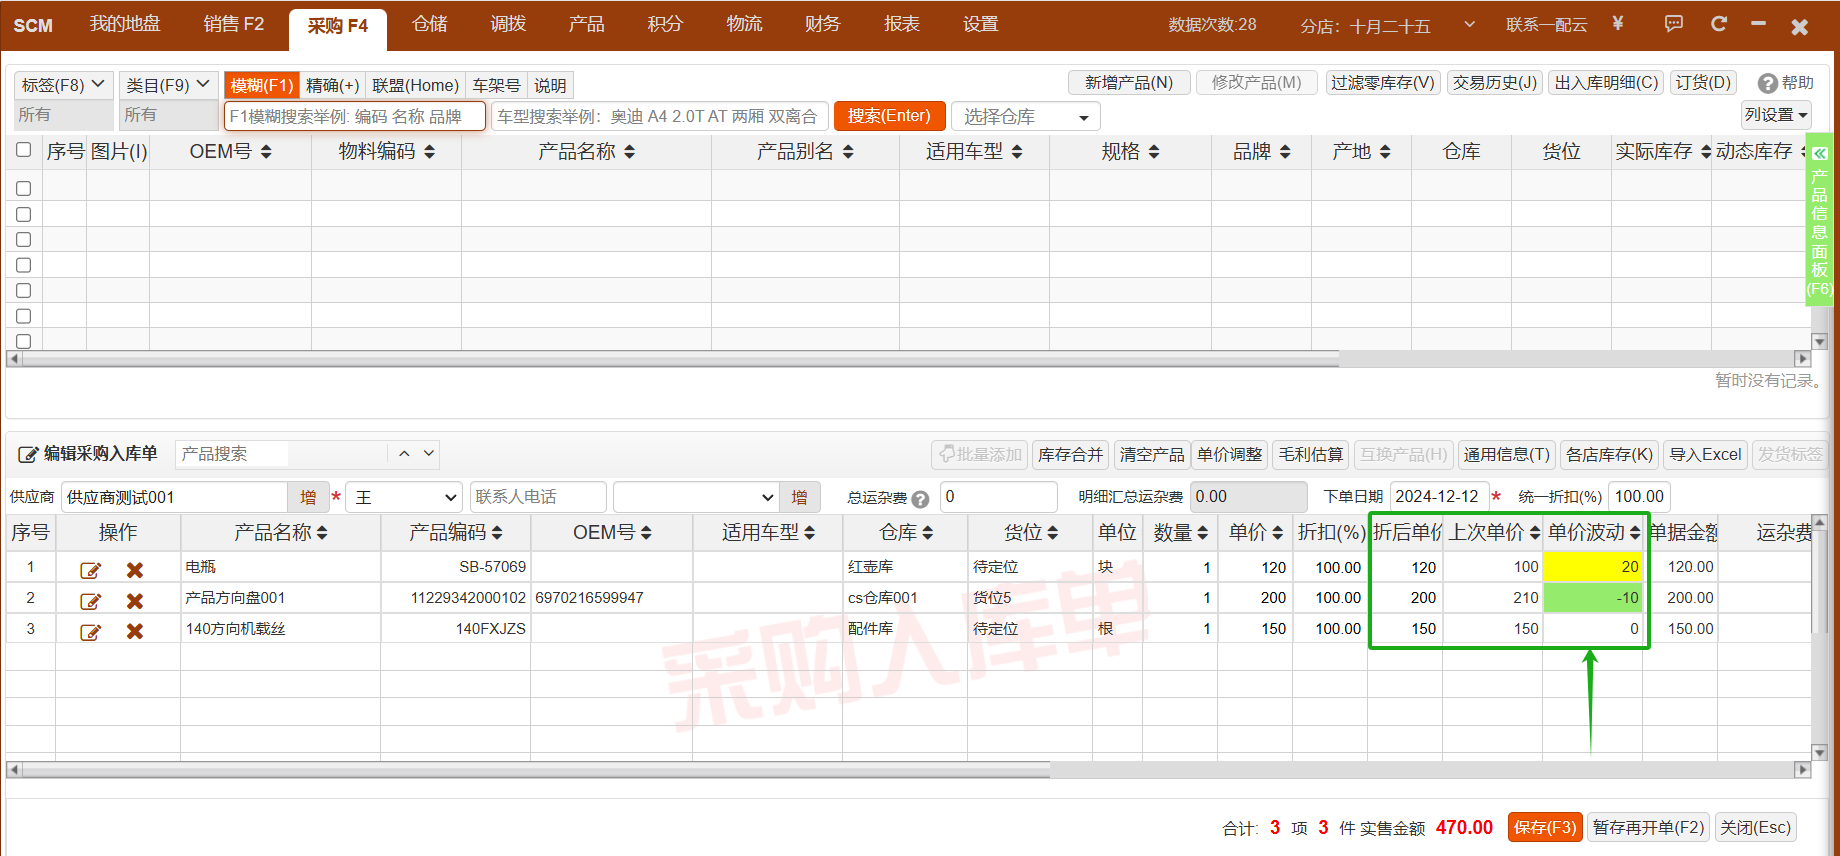Delete row 2 产品方向盘001 with red X
Viewport: 1840px width, 856px height.
pyautogui.click(x=135, y=600)
